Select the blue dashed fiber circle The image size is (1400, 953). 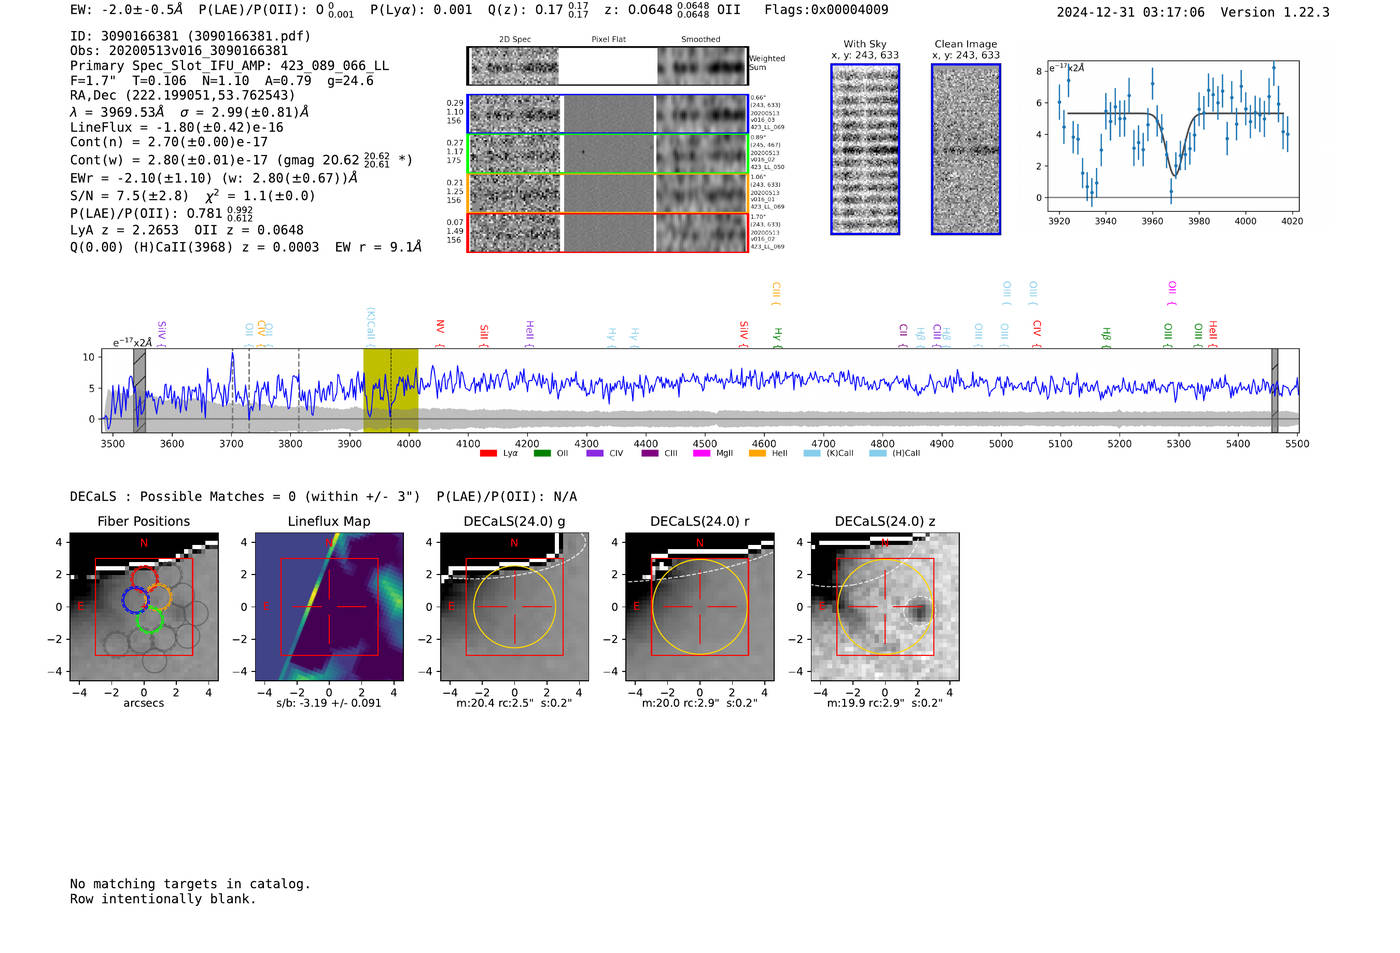135,599
